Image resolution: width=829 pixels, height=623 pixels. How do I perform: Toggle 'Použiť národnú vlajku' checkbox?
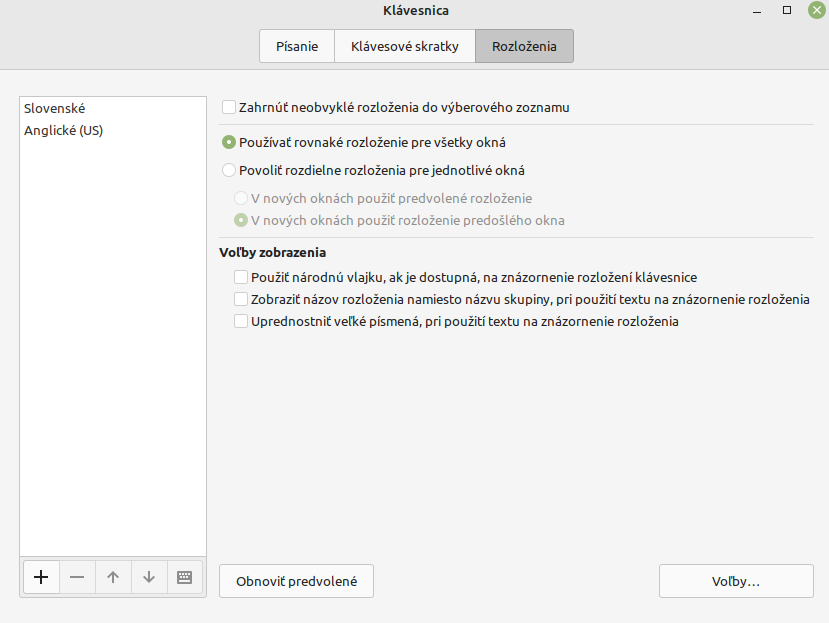pos(241,277)
